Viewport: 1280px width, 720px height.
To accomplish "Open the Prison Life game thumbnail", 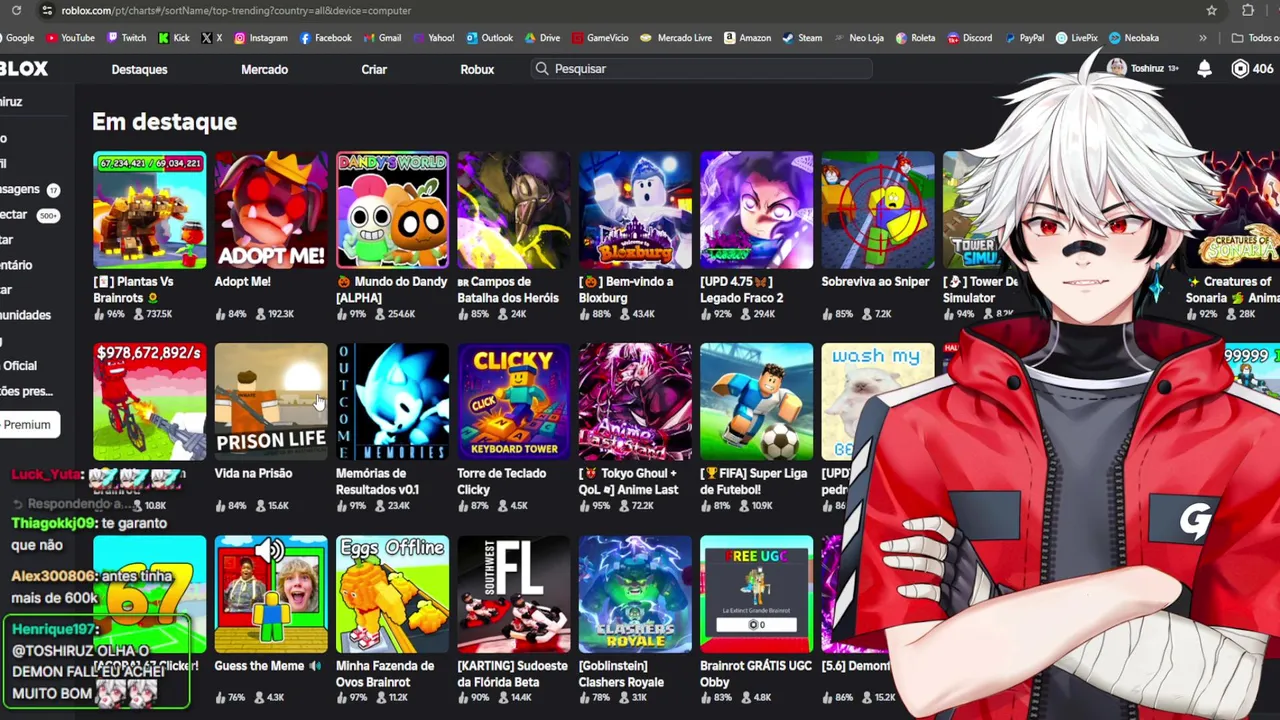I will [x=271, y=402].
